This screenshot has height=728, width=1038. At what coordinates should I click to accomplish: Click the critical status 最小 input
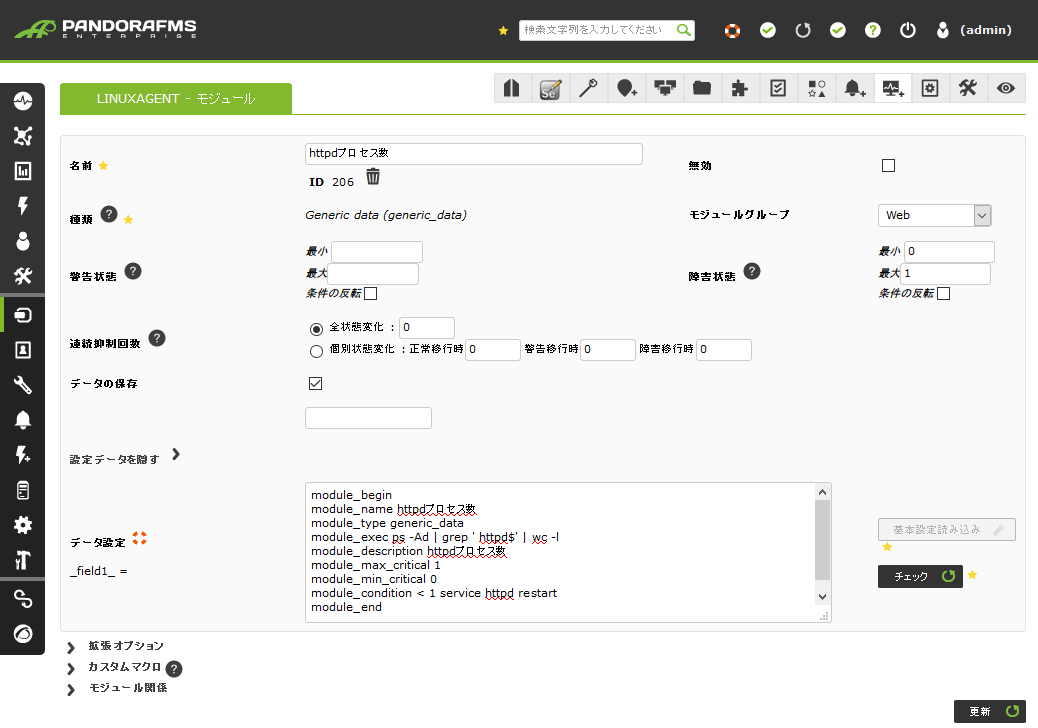(x=949, y=251)
